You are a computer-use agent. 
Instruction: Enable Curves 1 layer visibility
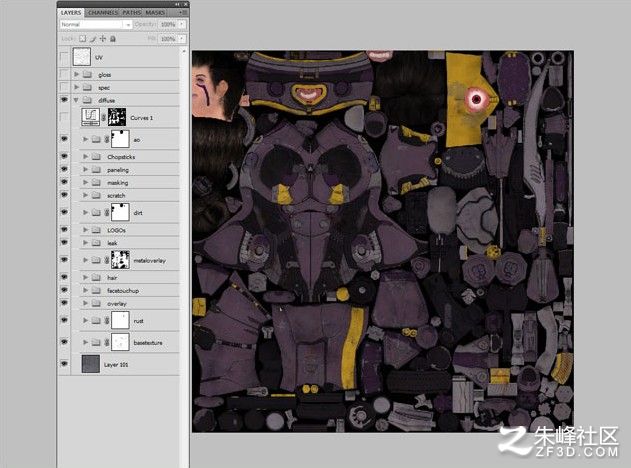click(64, 117)
